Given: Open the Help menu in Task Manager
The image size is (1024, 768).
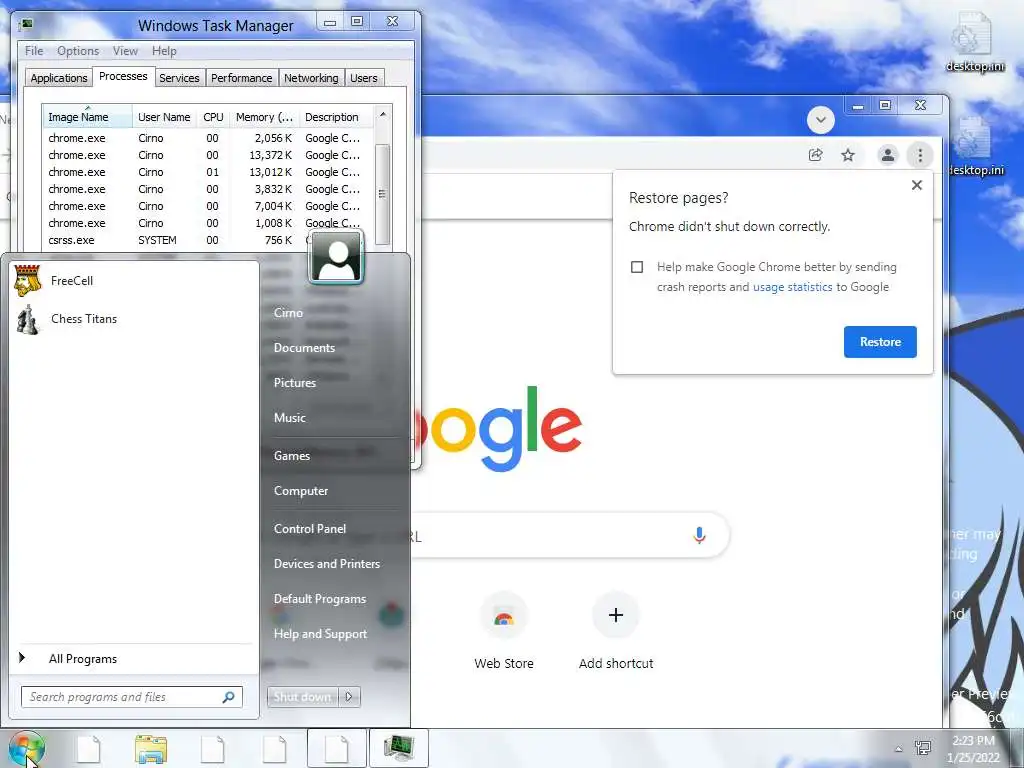Looking at the screenshot, I should click(165, 50).
